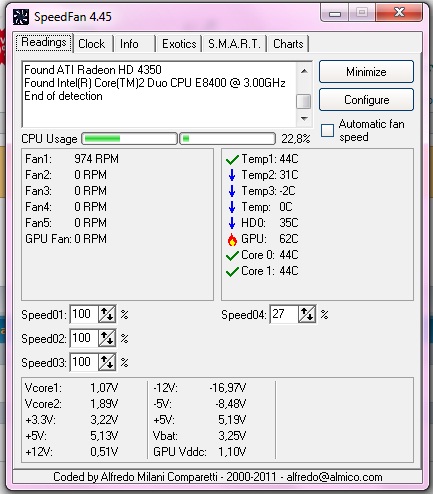Click the Minimize button
The image size is (433, 495).
(366, 72)
